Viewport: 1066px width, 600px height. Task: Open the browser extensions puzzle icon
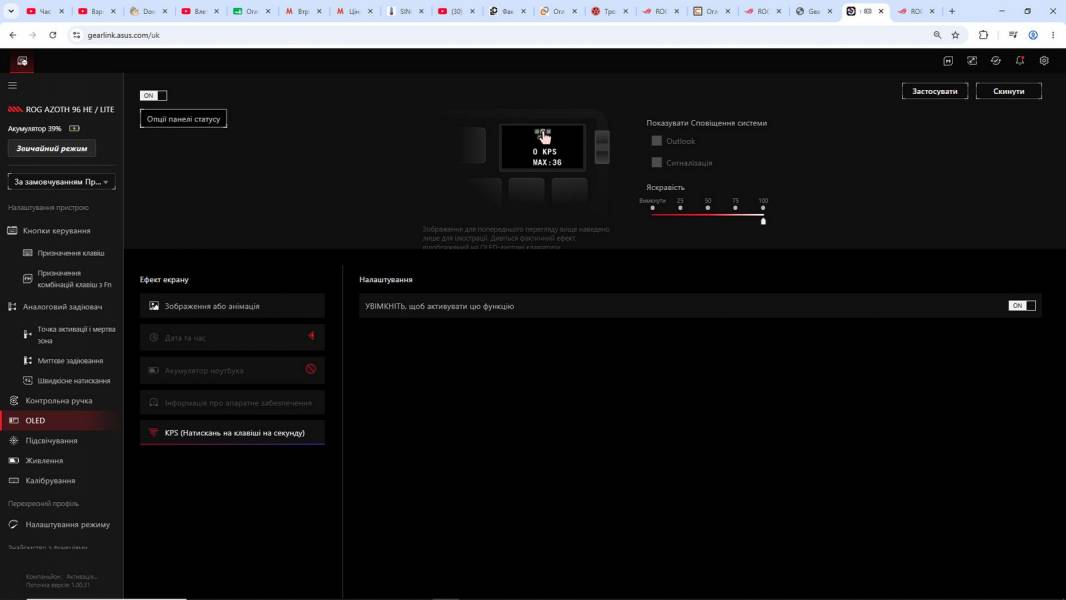point(983,35)
